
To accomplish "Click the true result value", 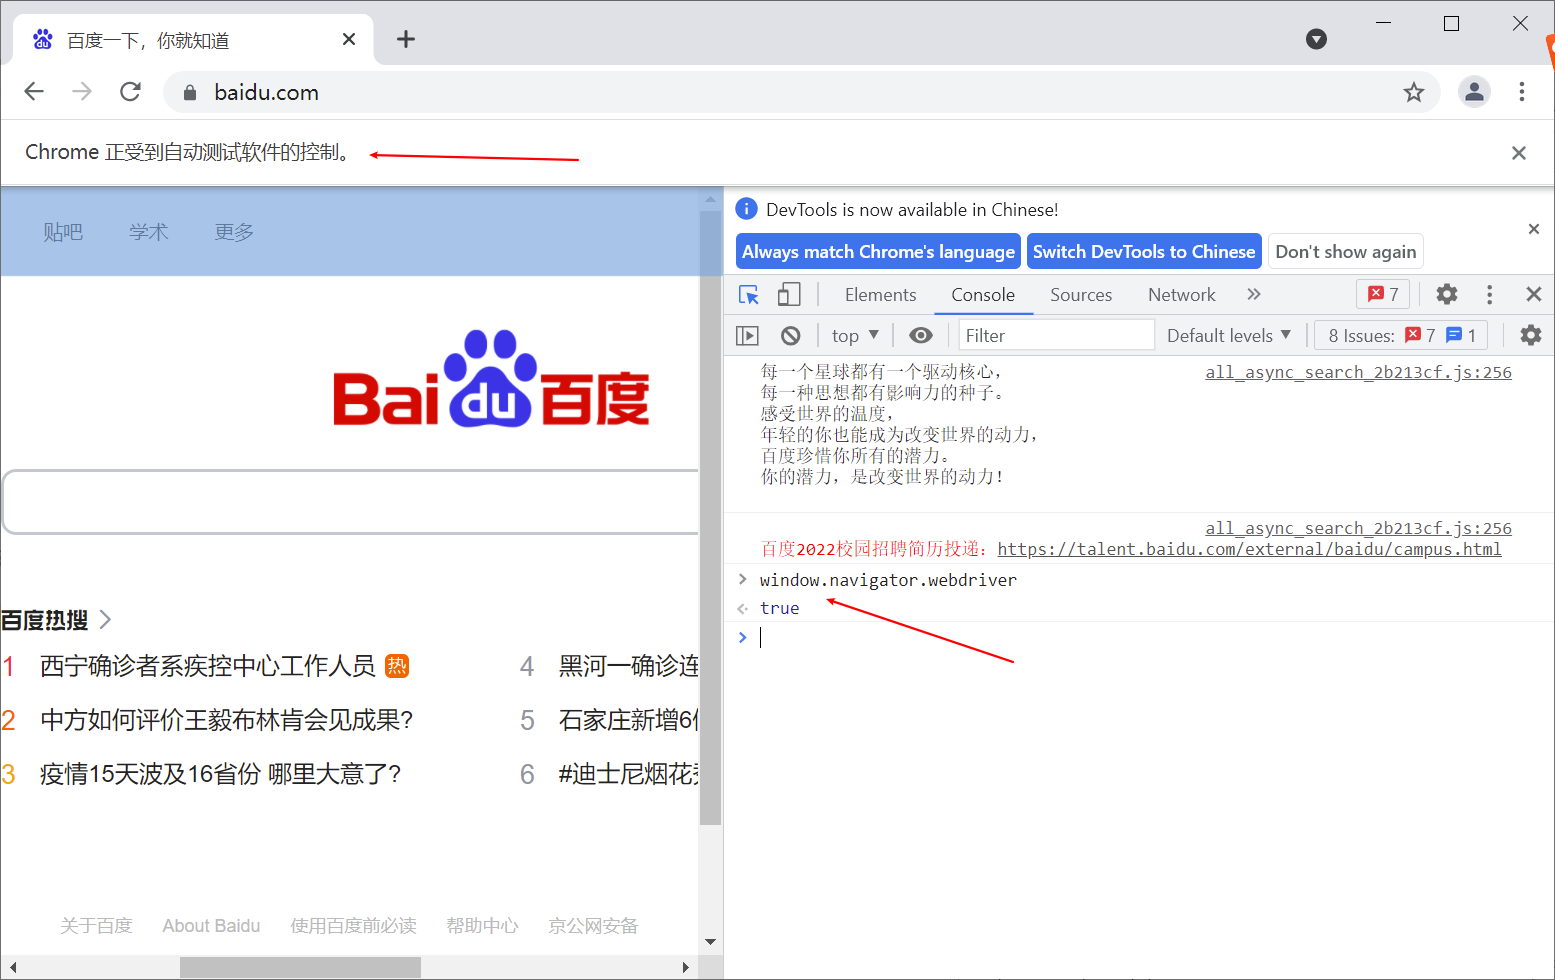I will (779, 608).
